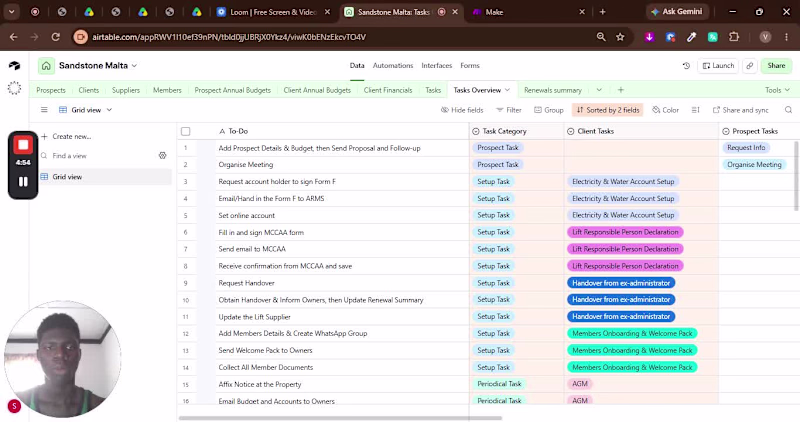The width and height of the screenshot is (800, 422).
Task: Switch to the Interfaces tab
Action: tap(437, 65)
